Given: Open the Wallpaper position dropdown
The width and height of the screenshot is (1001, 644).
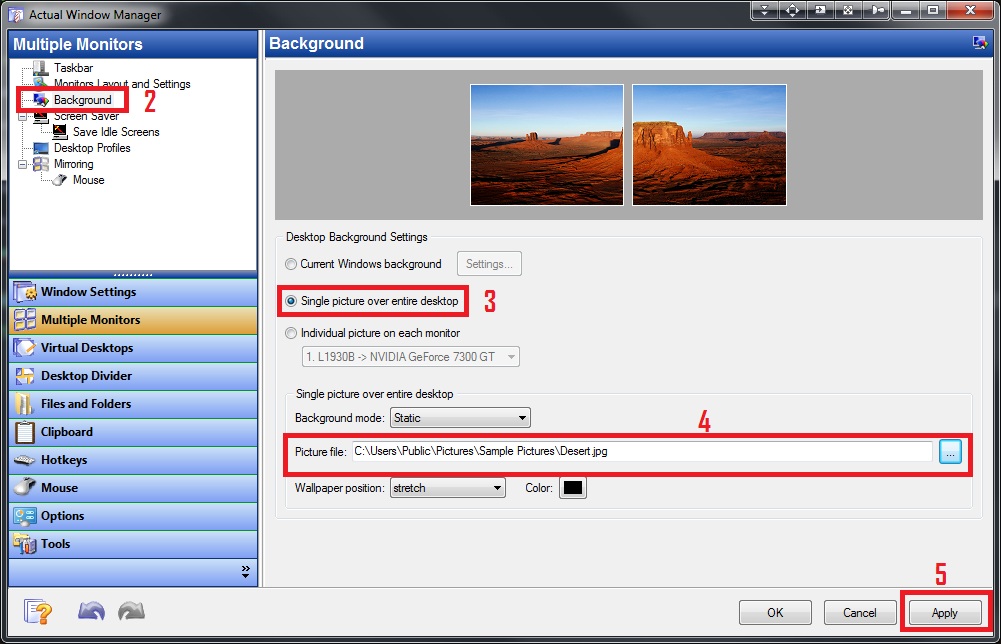Looking at the screenshot, I should 448,488.
